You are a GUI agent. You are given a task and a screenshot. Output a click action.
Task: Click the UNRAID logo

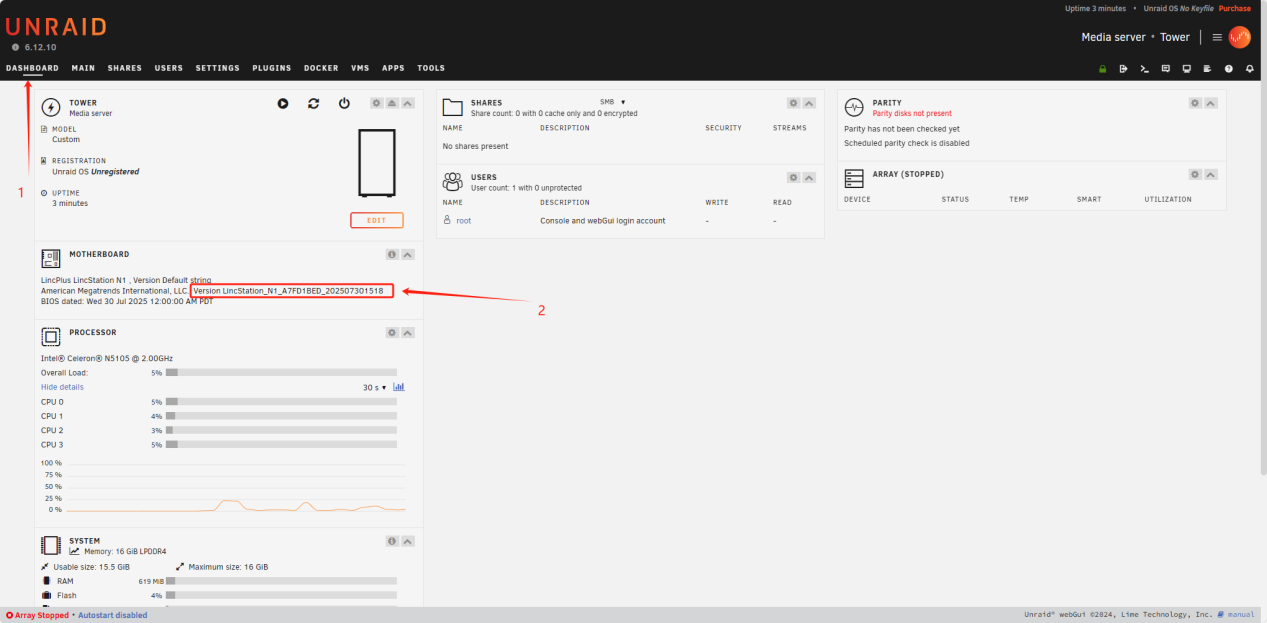tap(56, 27)
